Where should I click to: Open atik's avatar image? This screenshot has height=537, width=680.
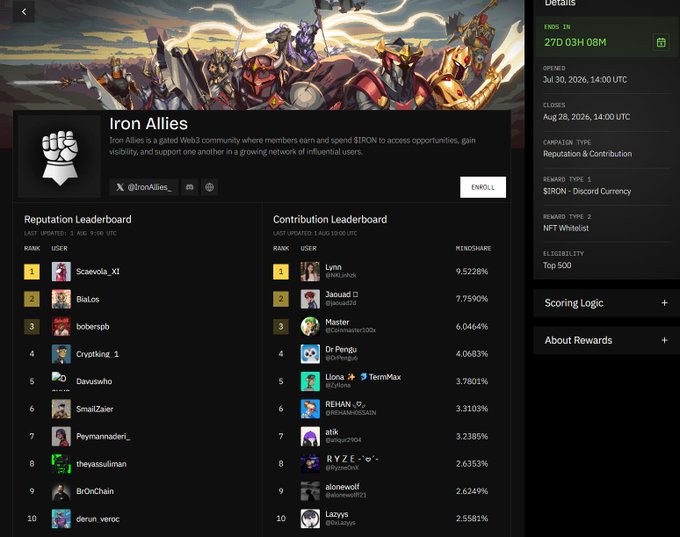pyautogui.click(x=310, y=436)
